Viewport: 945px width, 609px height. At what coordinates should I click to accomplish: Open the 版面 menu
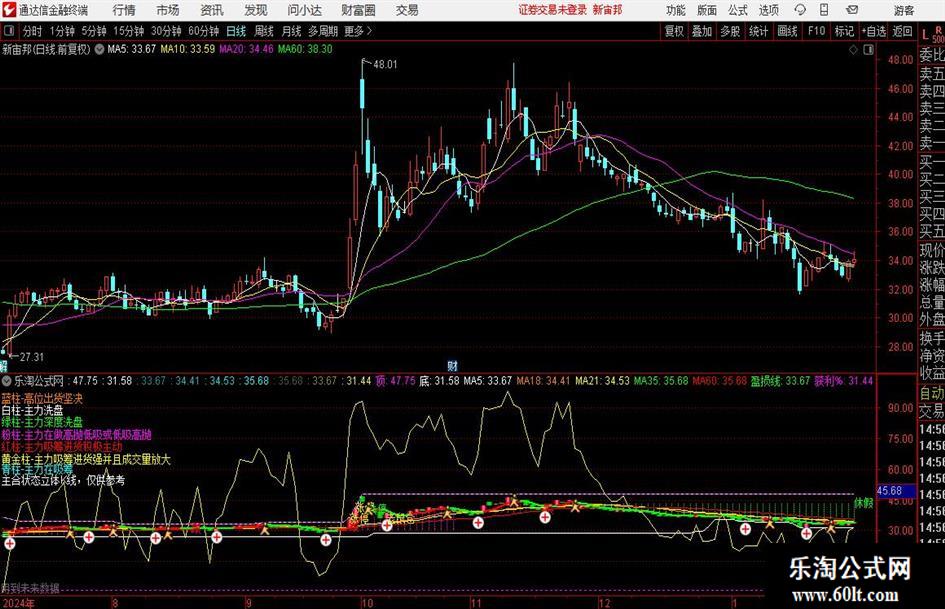(706, 10)
